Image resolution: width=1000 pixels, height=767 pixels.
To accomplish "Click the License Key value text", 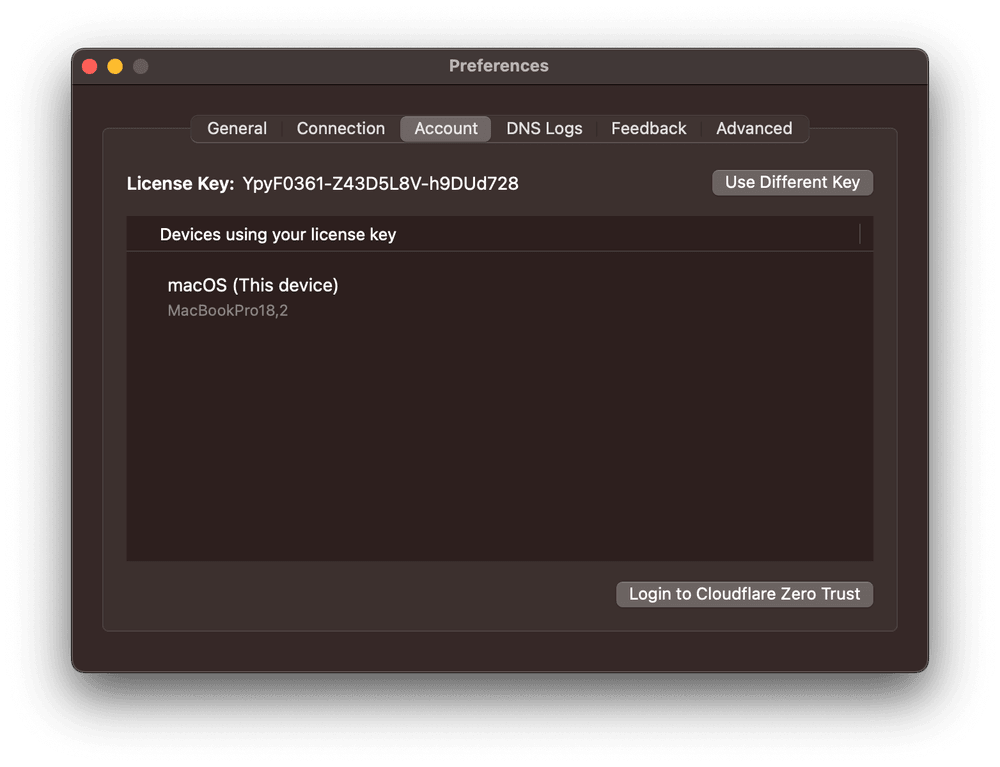I will pos(381,183).
